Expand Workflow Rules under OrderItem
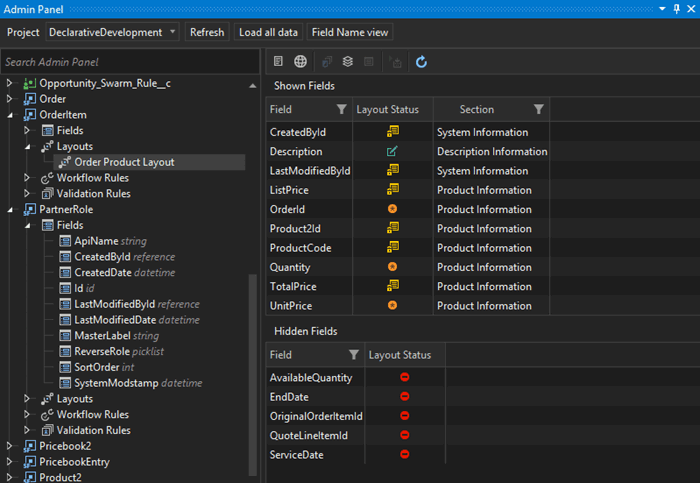Screen dimensions: 700x483 point(27,178)
